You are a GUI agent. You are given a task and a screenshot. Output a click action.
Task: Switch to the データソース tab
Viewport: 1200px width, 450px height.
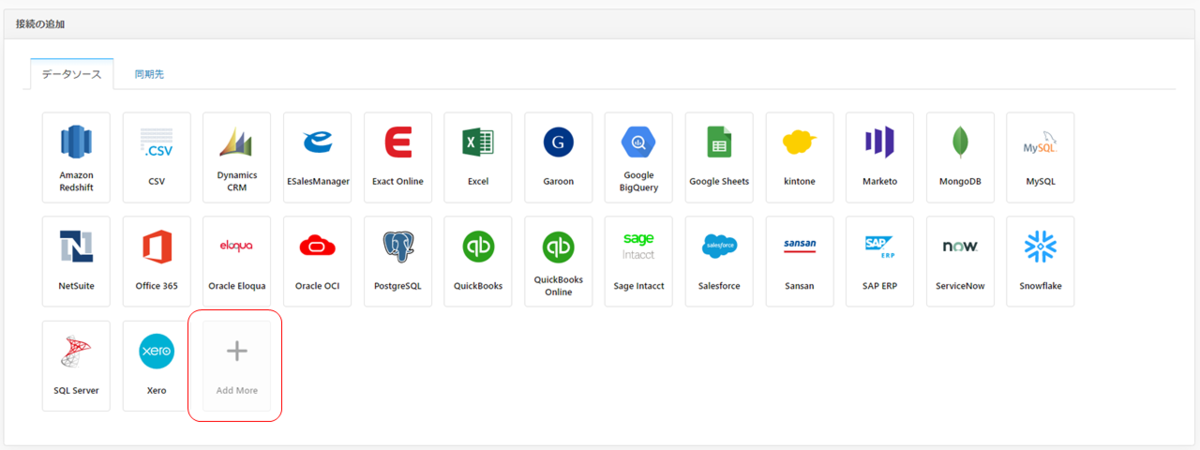pyautogui.click(x=72, y=75)
